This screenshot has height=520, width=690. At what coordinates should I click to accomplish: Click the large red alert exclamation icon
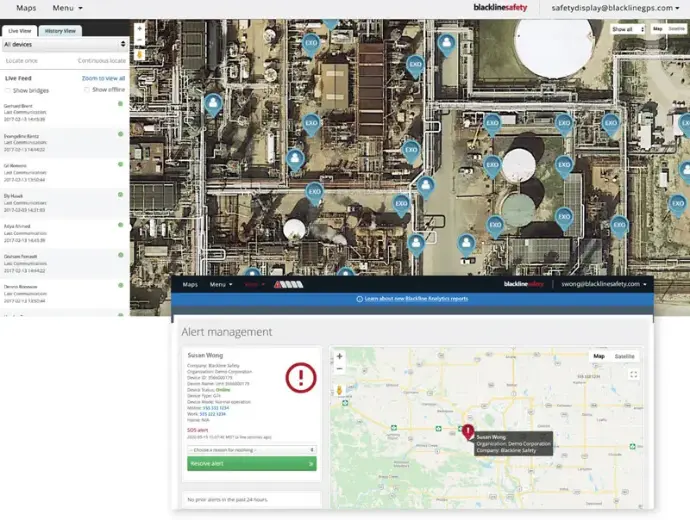coord(300,377)
